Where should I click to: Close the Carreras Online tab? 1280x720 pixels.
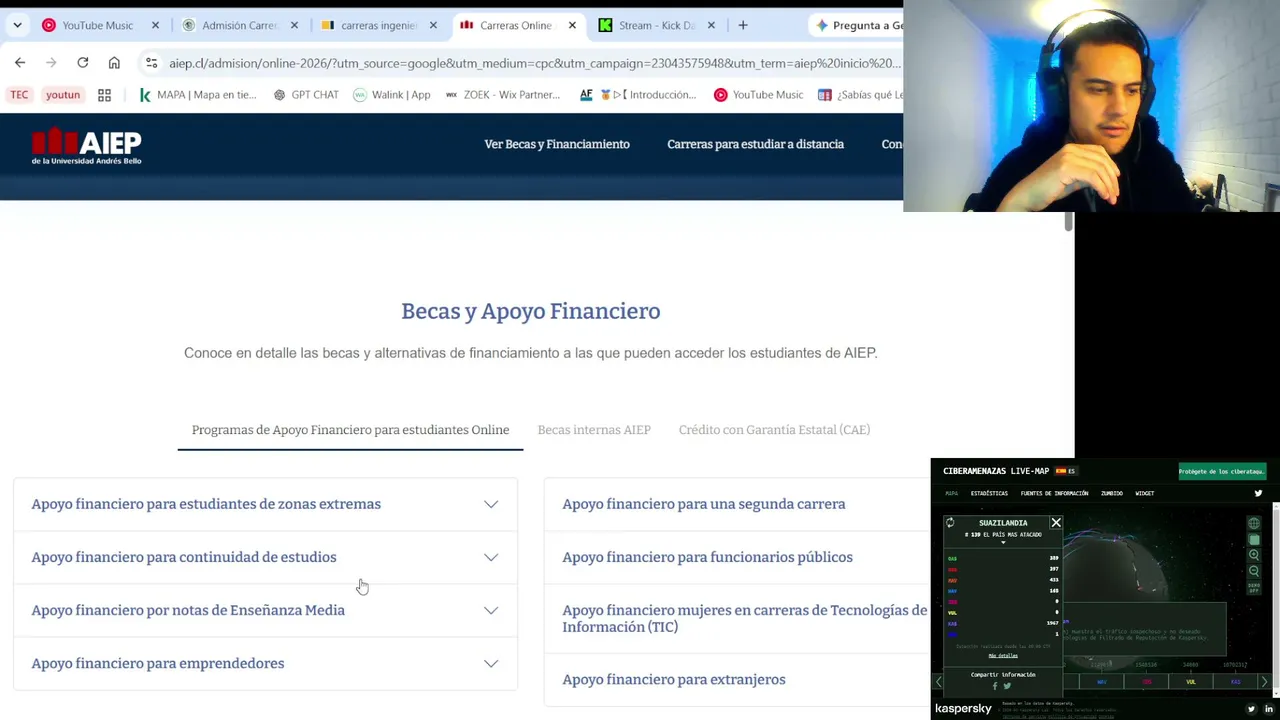tap(572, 25)
